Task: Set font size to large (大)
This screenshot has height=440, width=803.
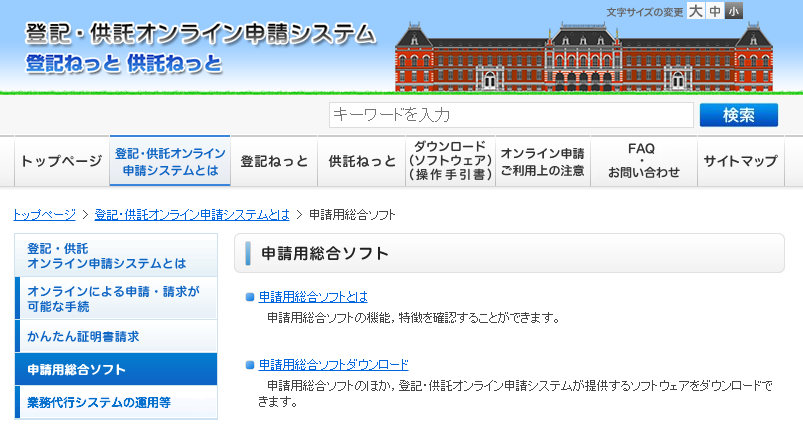Action: 697,12
